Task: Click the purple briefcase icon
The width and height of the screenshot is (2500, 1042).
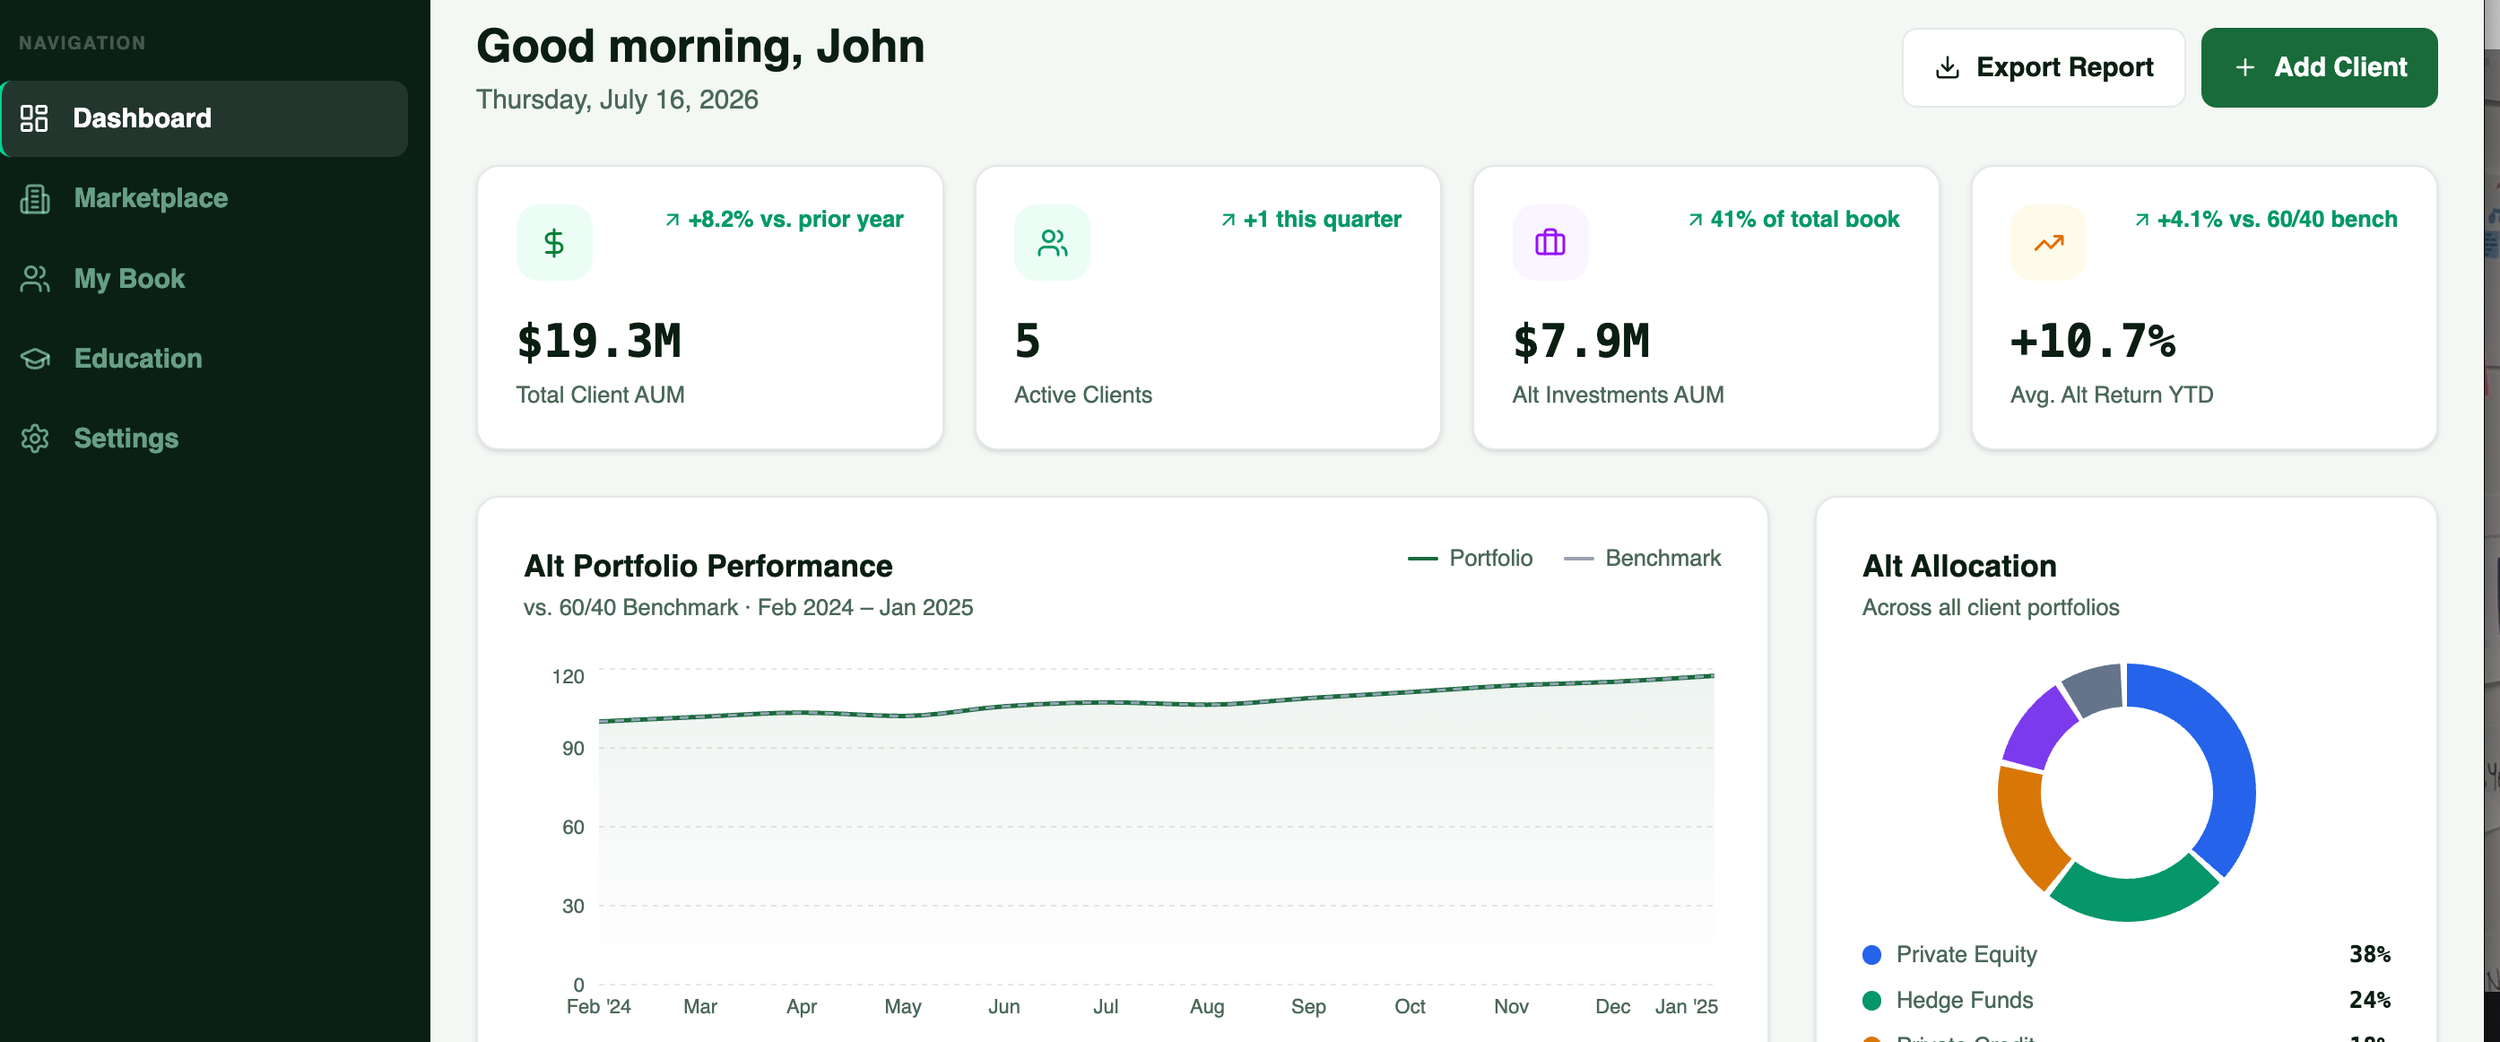Action: click(x=1550, y=243)
